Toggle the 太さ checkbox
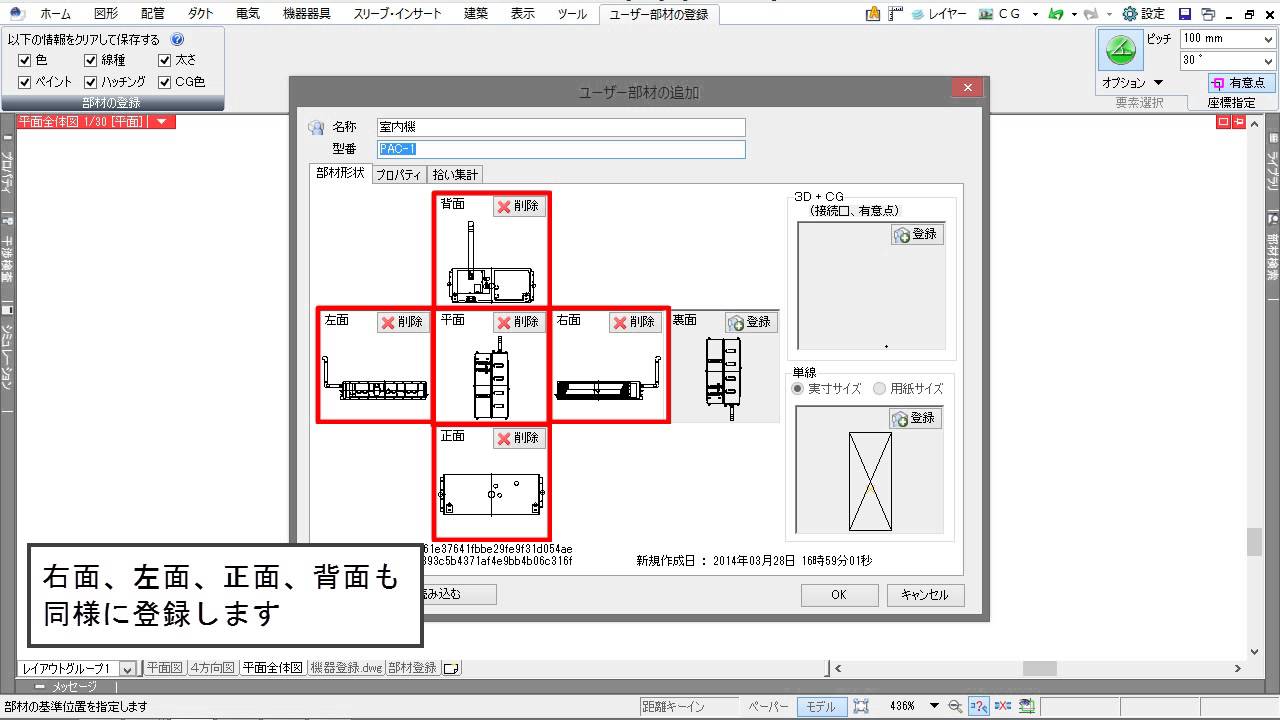The image size is (1280, 720). coord(165,60)
